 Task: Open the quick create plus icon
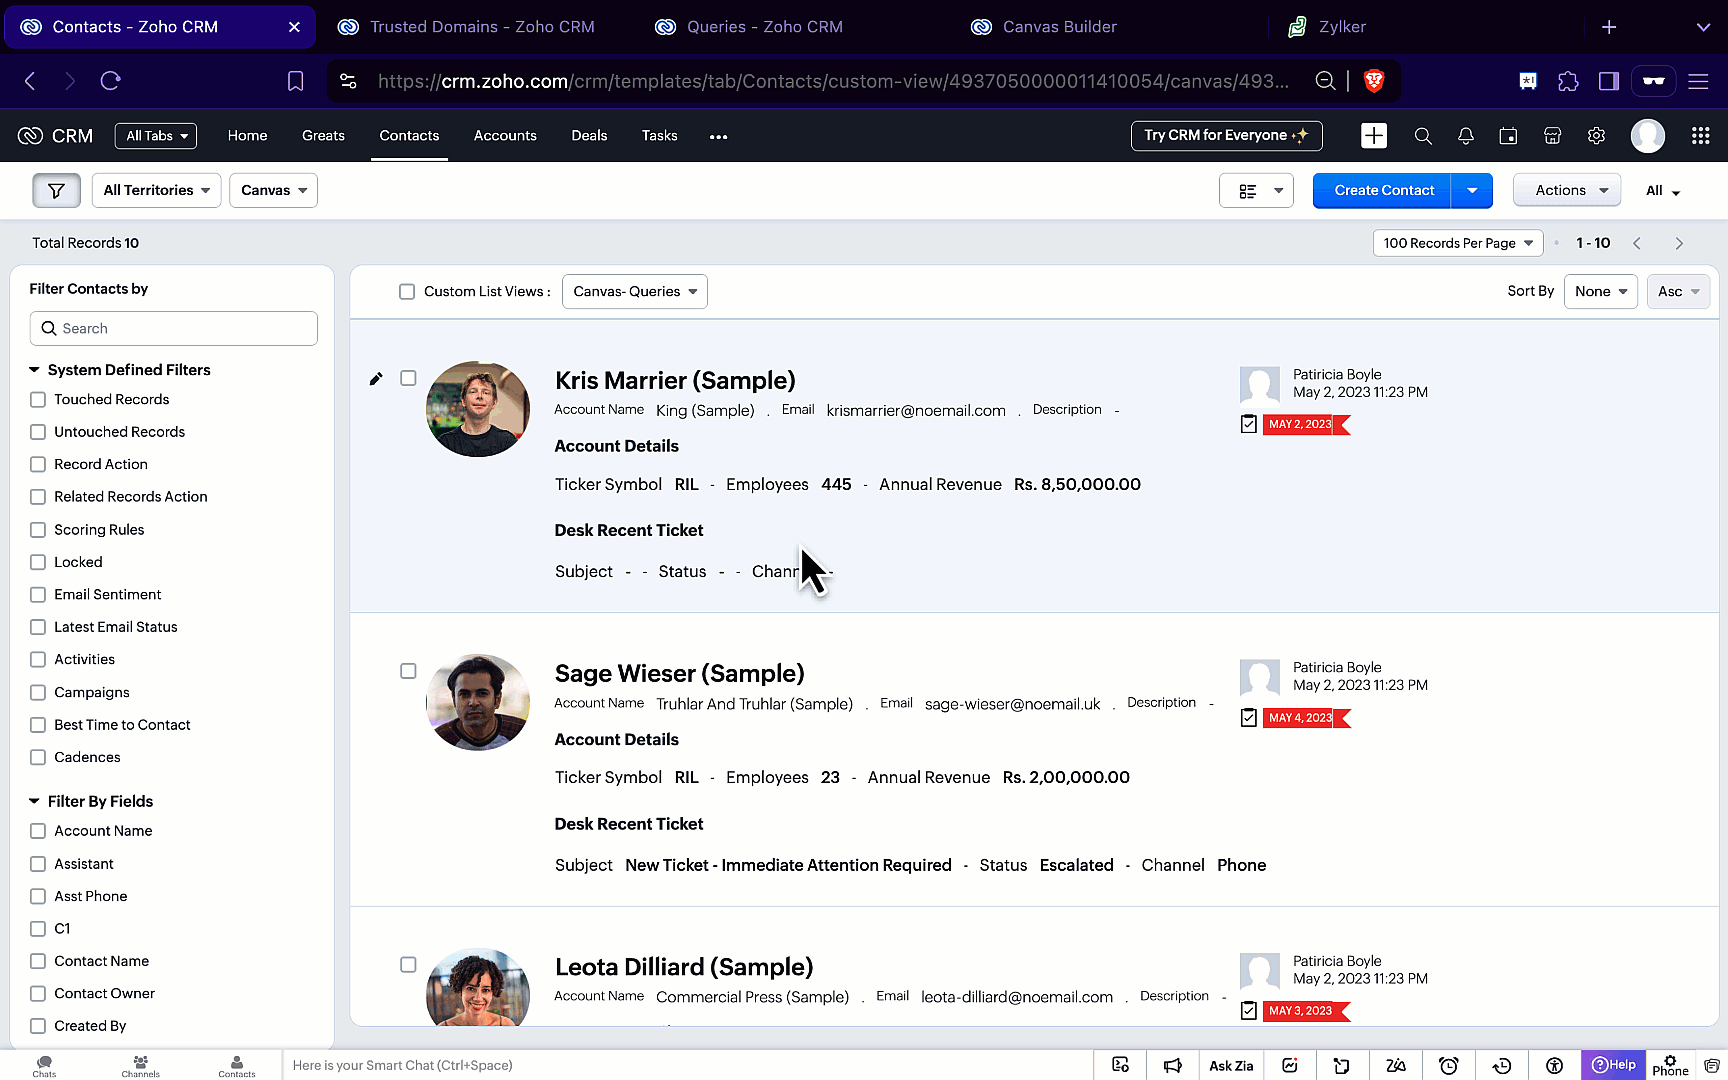[x=1374, y=136]
